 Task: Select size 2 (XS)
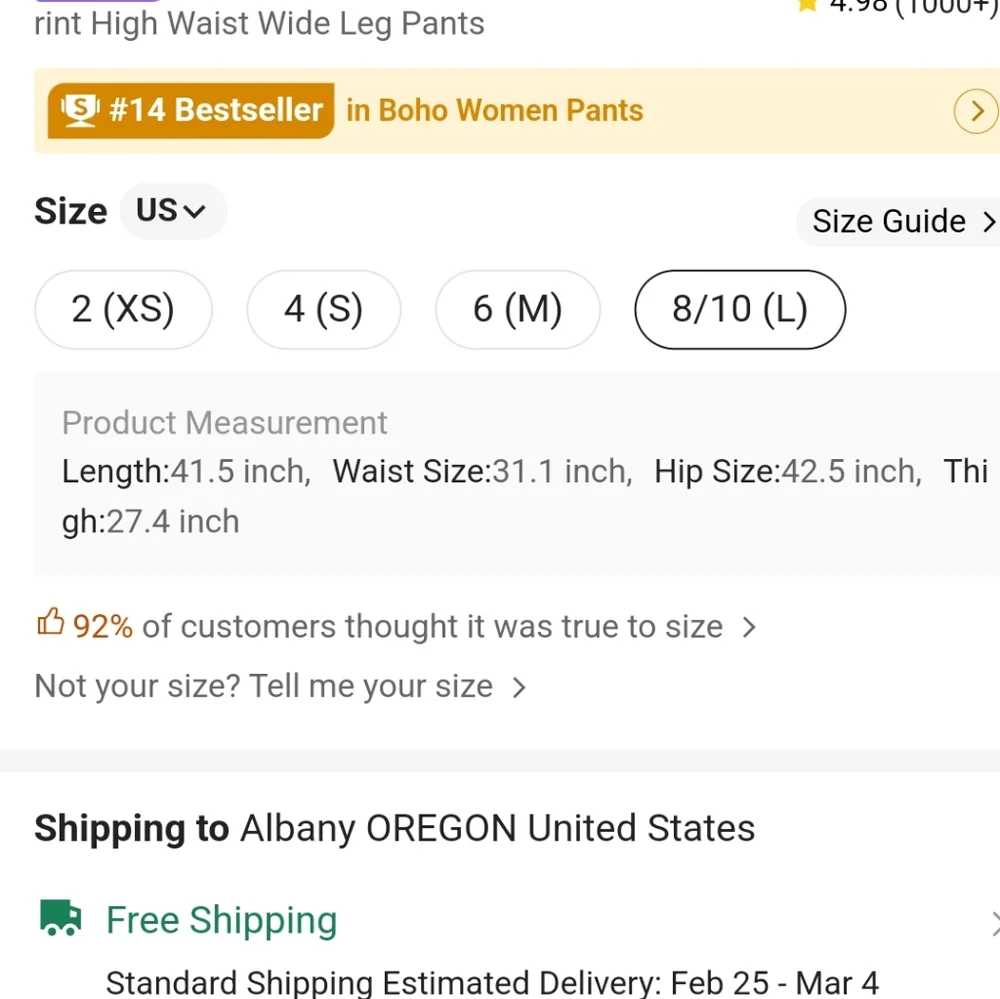pos(123,309)
